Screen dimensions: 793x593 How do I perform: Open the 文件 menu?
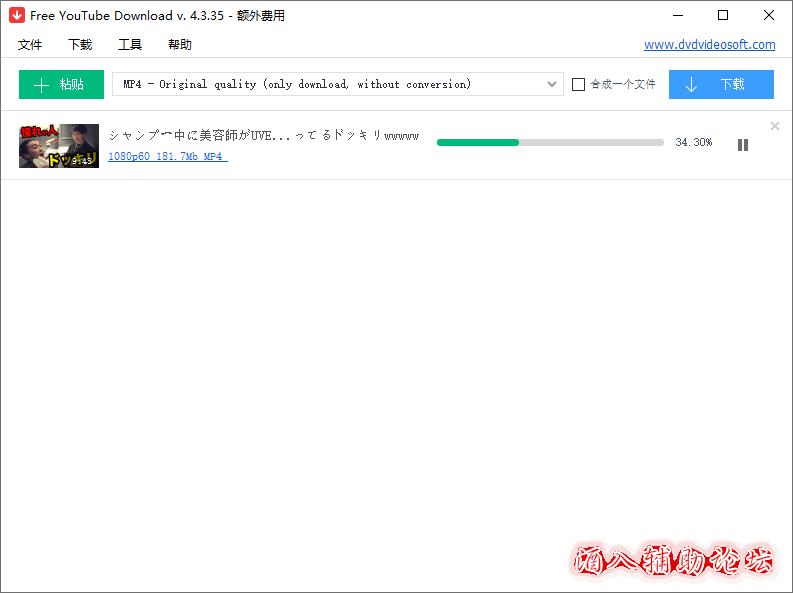pyautogui.click(x=30, y=45)
